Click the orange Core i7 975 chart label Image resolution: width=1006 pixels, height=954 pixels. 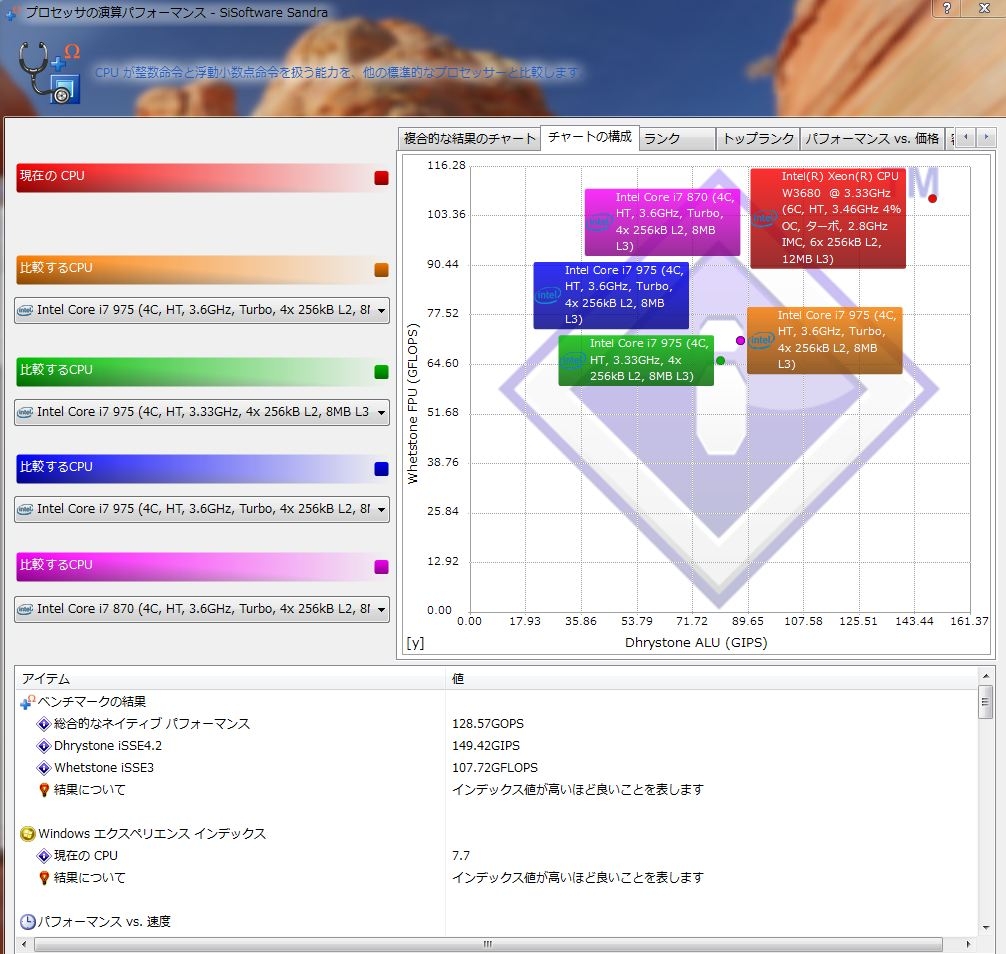coord(824,340)
